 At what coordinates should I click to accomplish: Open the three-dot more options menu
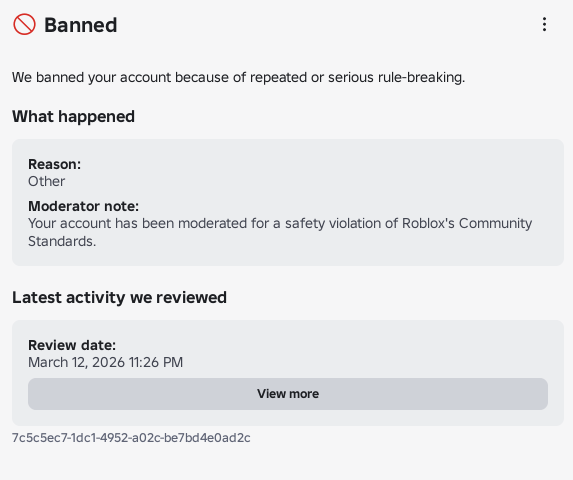(544, 24)
